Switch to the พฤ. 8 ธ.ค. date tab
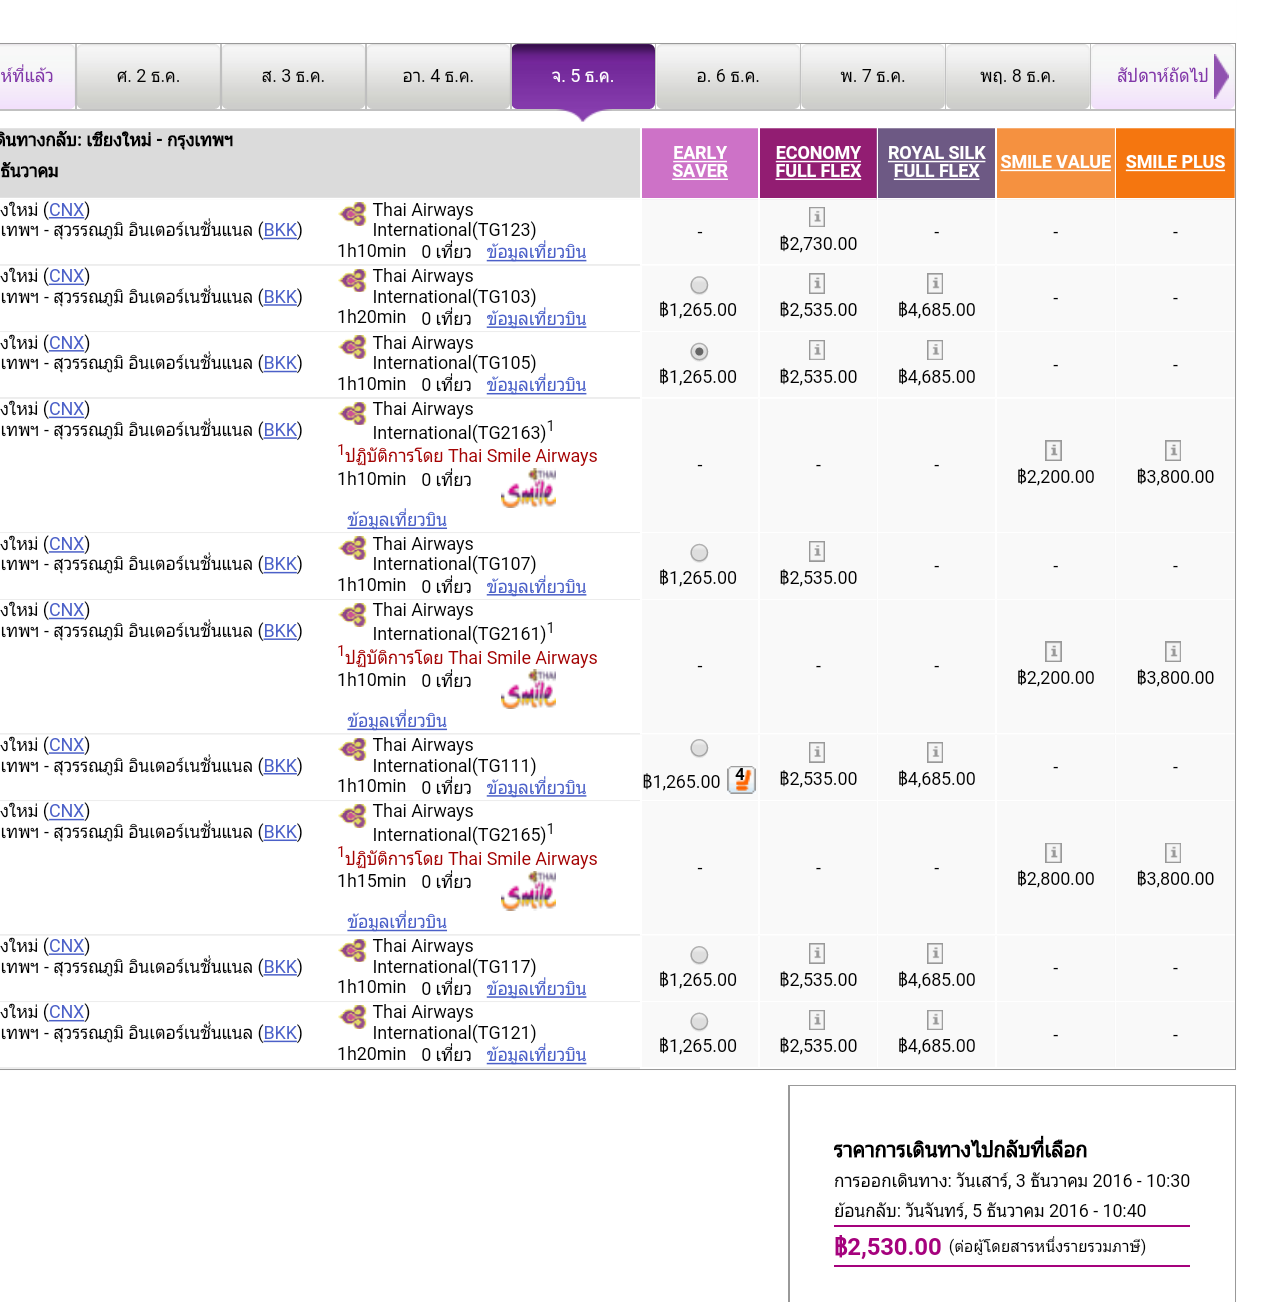 [x=1018, y=77]
